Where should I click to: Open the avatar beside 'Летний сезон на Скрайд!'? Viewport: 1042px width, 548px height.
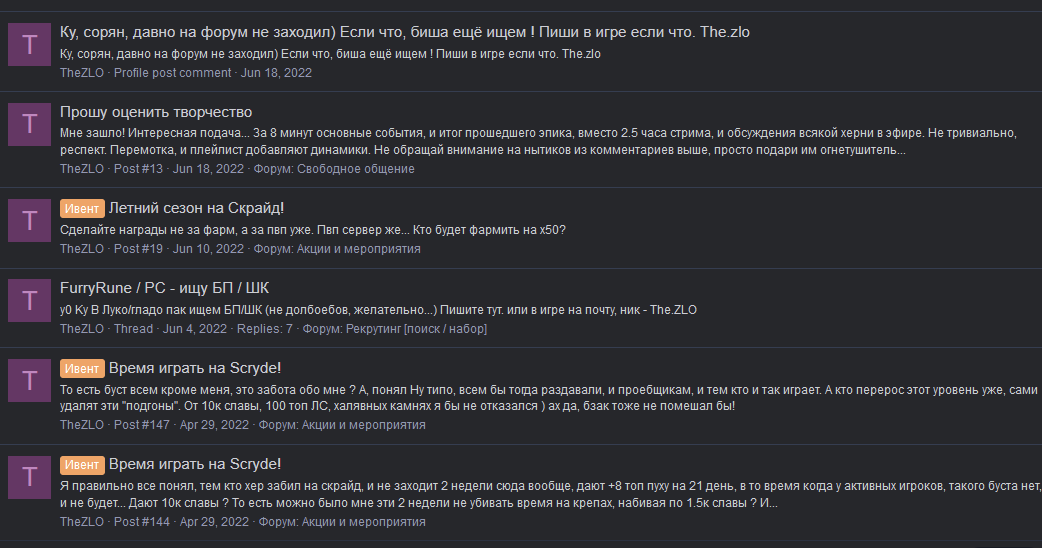[x=29, y=221]
